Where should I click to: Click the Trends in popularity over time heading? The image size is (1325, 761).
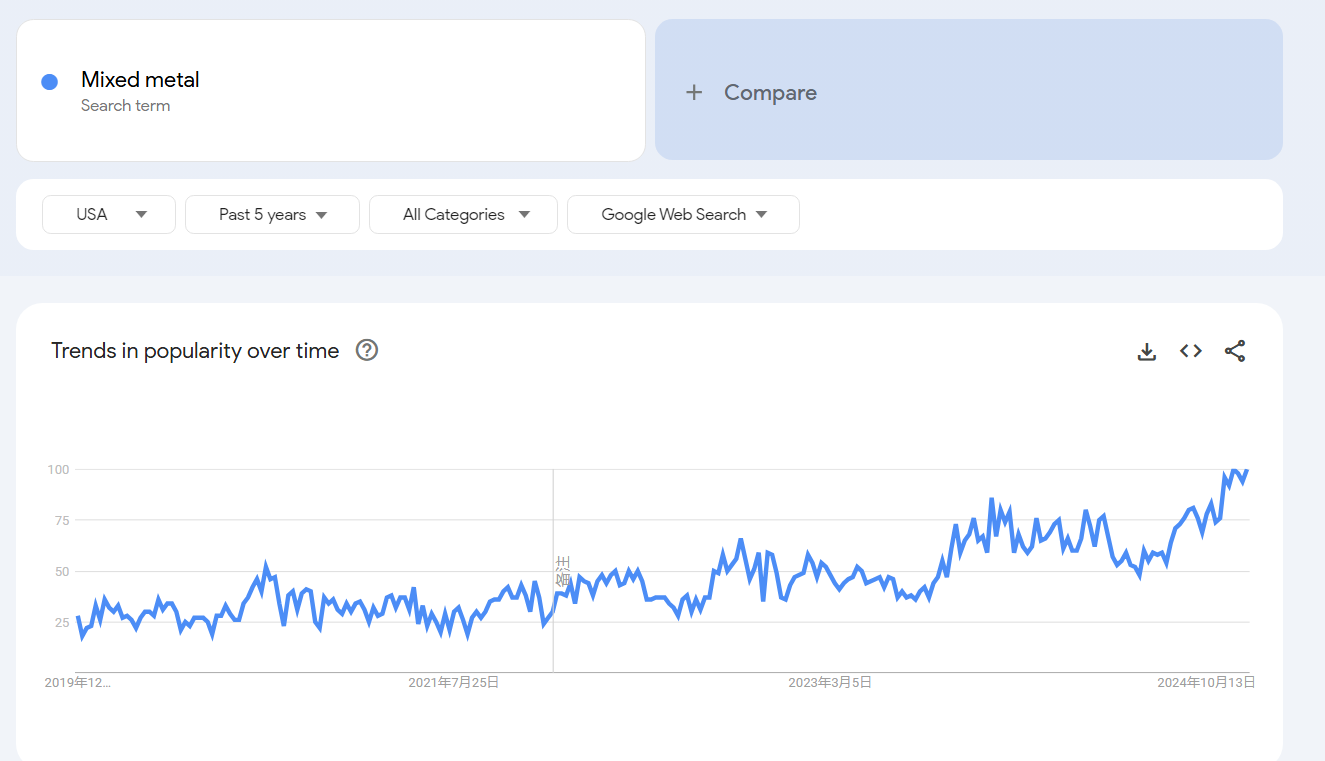[x=195, y=351]
